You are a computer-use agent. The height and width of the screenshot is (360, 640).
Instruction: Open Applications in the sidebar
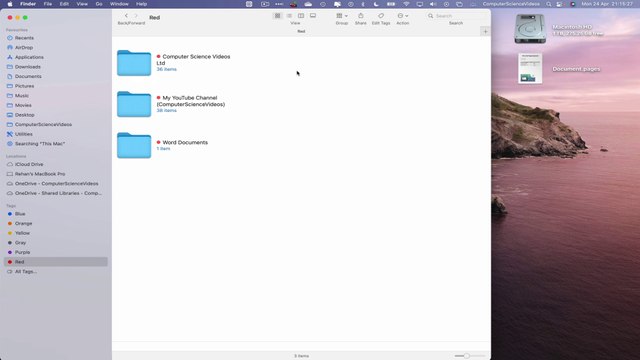[29, 57]
